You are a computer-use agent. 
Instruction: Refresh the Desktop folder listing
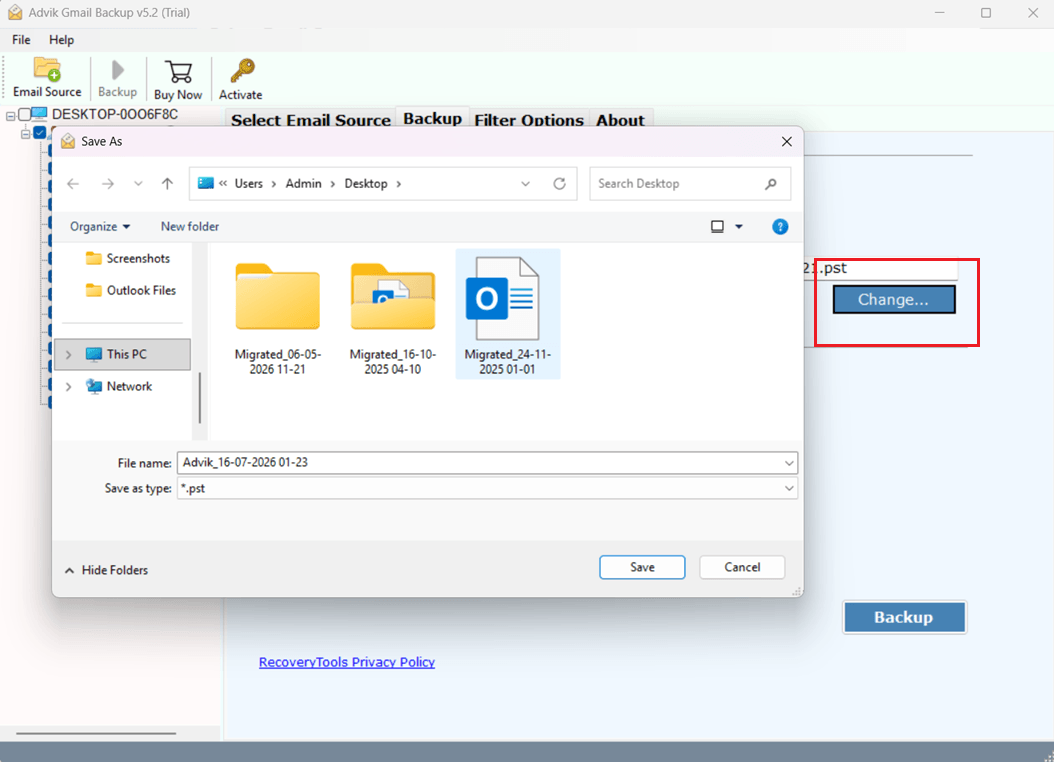(x=559, y=183)
